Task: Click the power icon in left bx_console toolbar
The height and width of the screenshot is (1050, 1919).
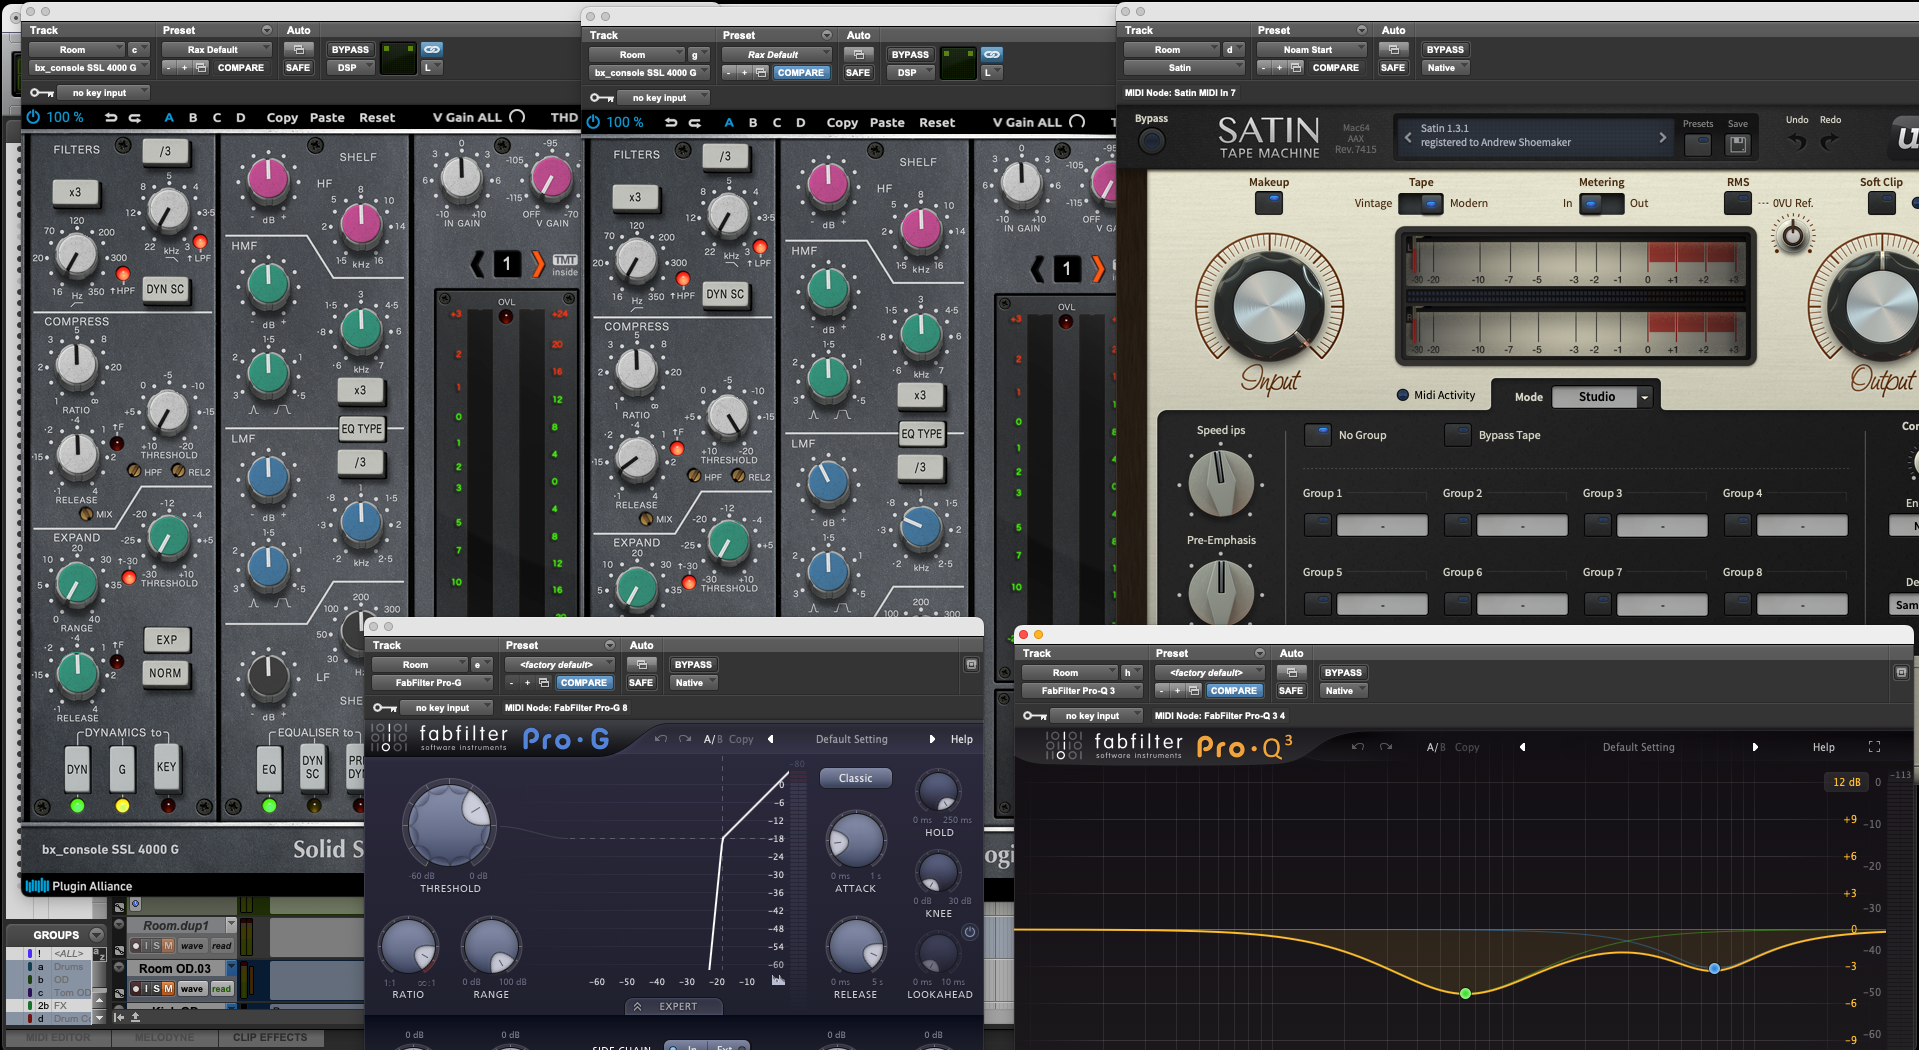Action: point(33,117)
